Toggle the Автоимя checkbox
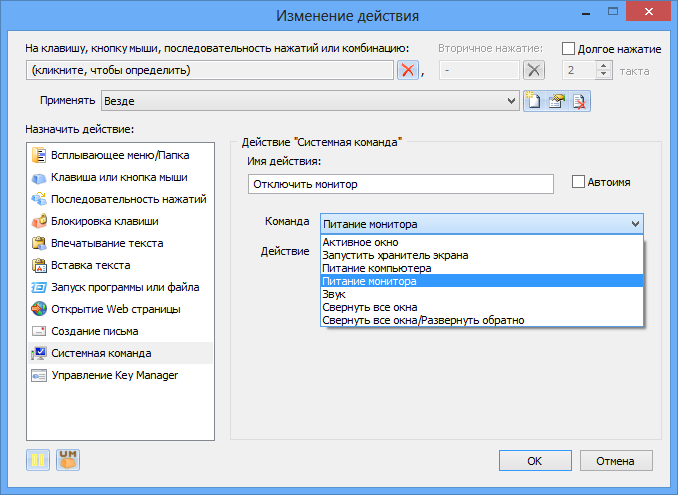 coord(578,182)
